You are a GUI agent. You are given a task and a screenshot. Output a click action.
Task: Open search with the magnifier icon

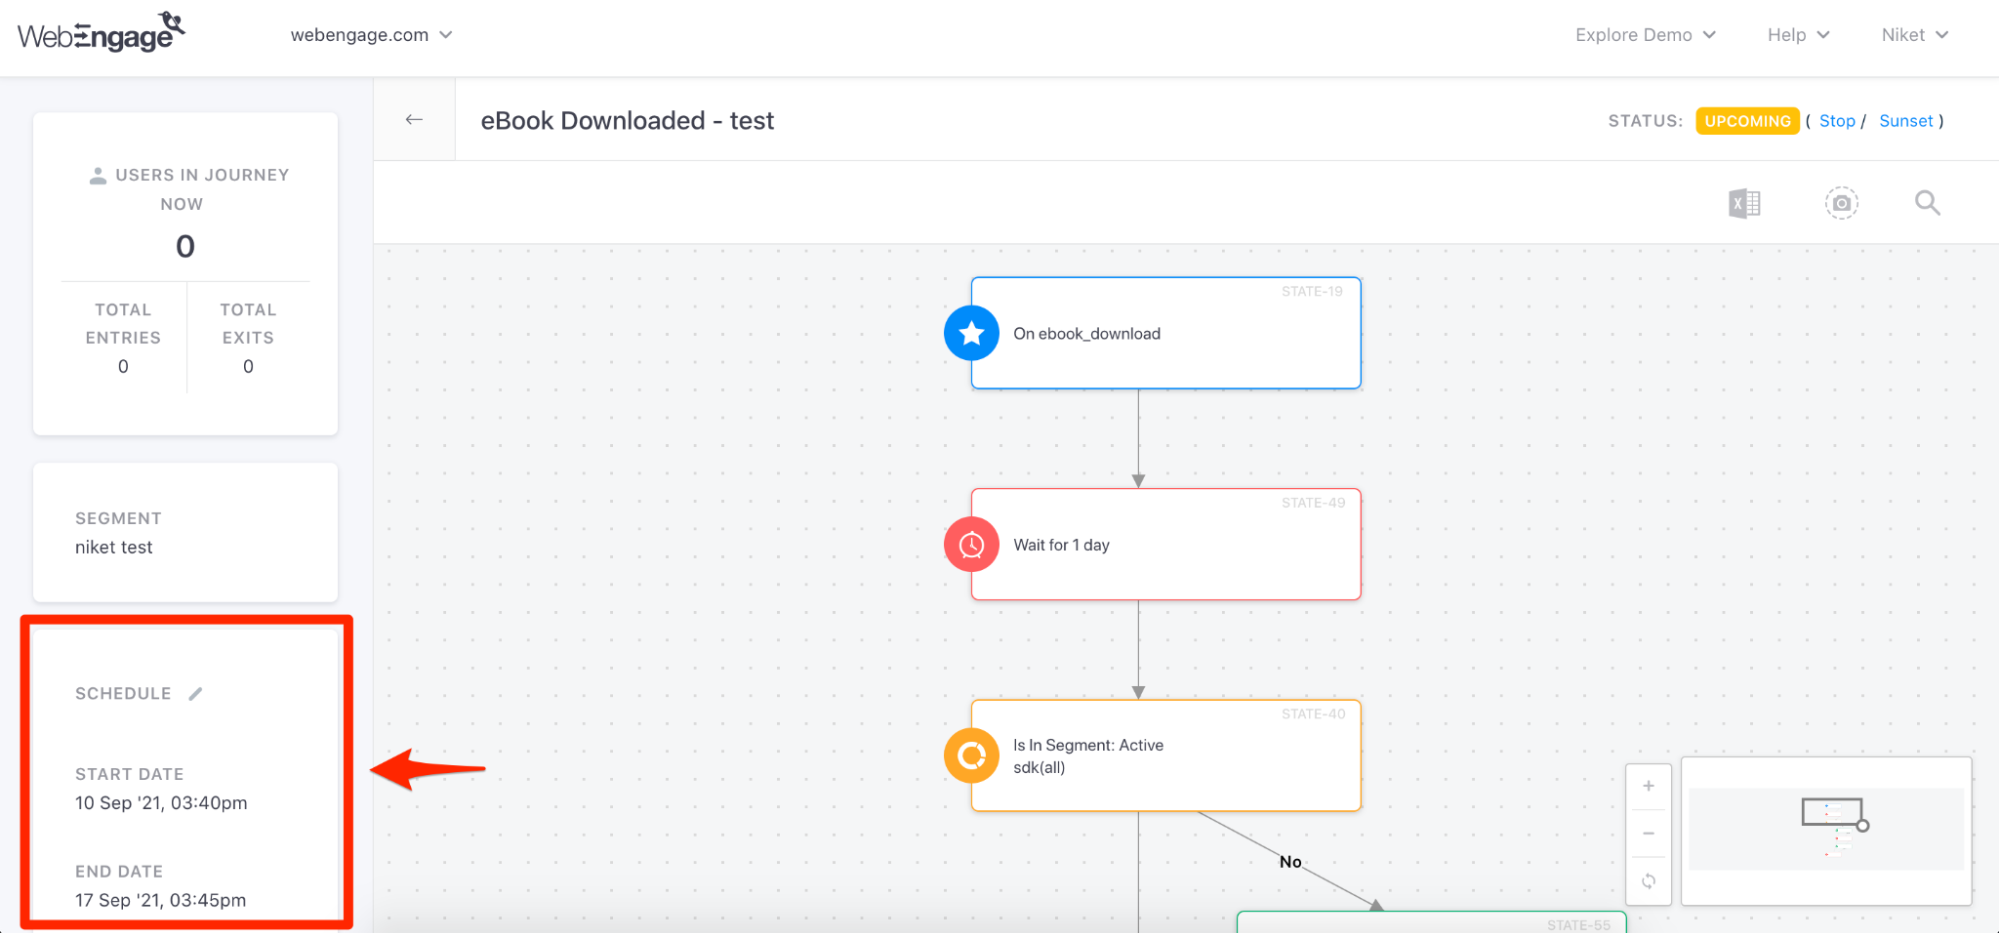(1927, 204)
